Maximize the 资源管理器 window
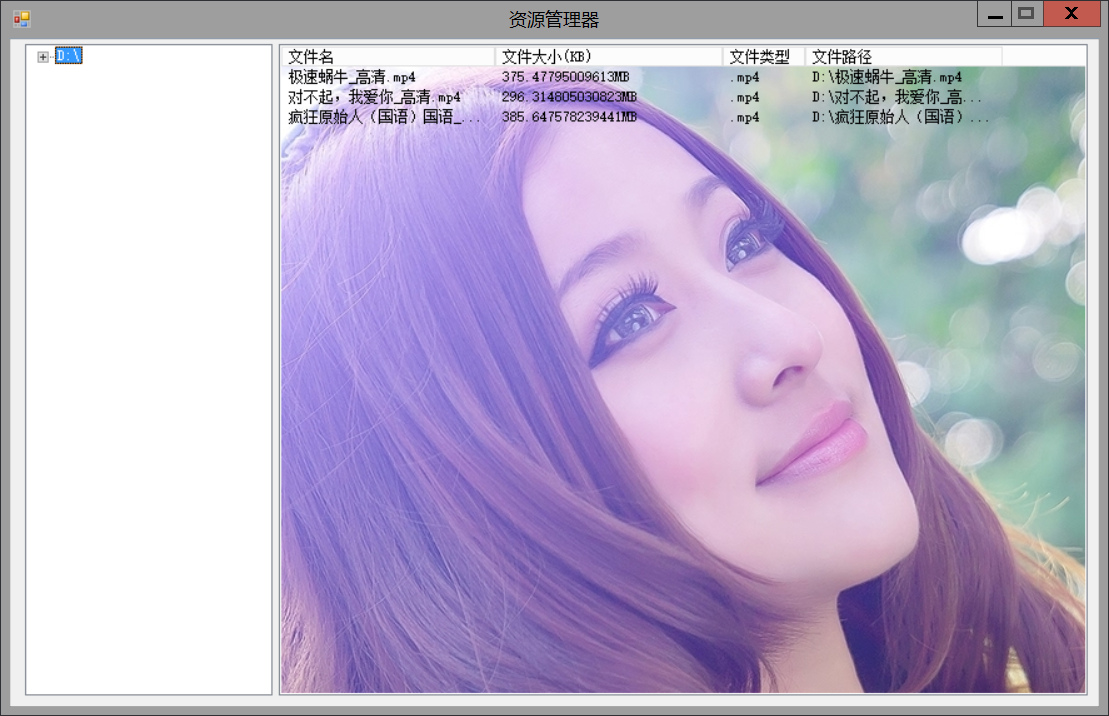The height and width of the screenshot is (716, 1109). coord(1027,14)
